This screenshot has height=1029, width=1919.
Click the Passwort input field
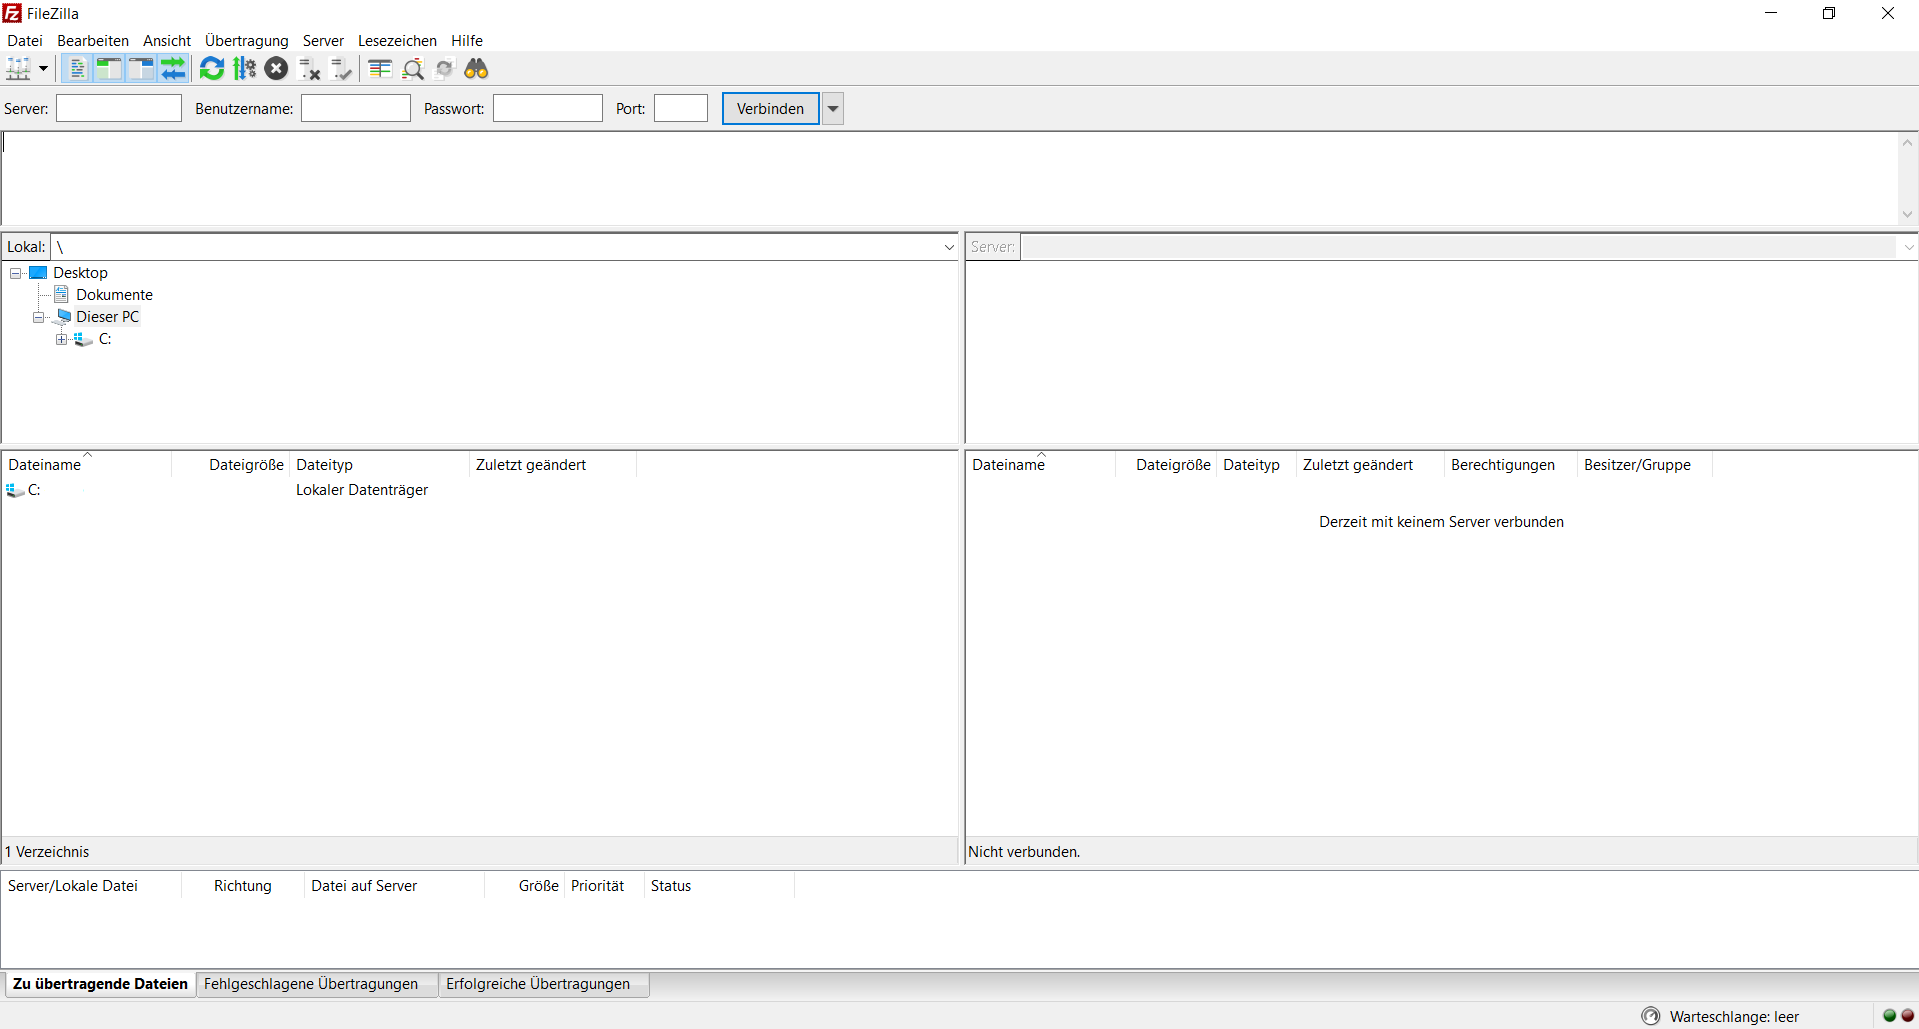pyautogui.click(x=548, y=108)
